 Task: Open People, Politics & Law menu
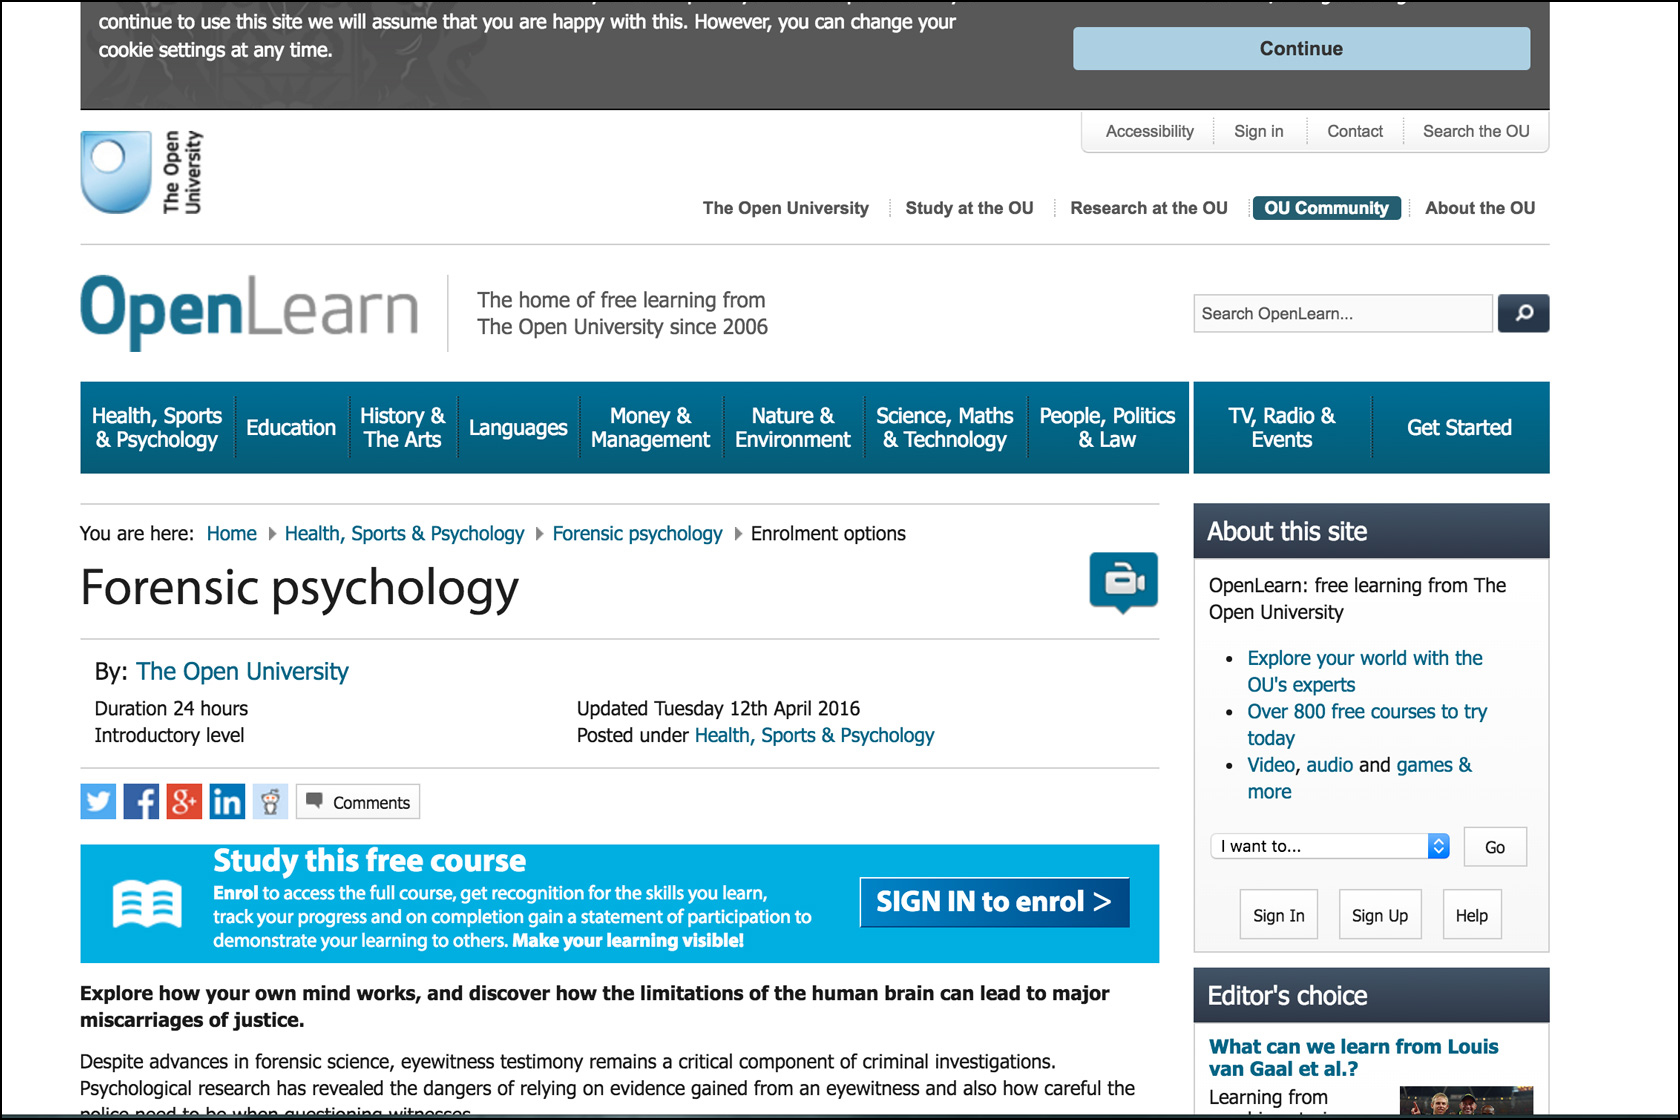point(1107,427)
